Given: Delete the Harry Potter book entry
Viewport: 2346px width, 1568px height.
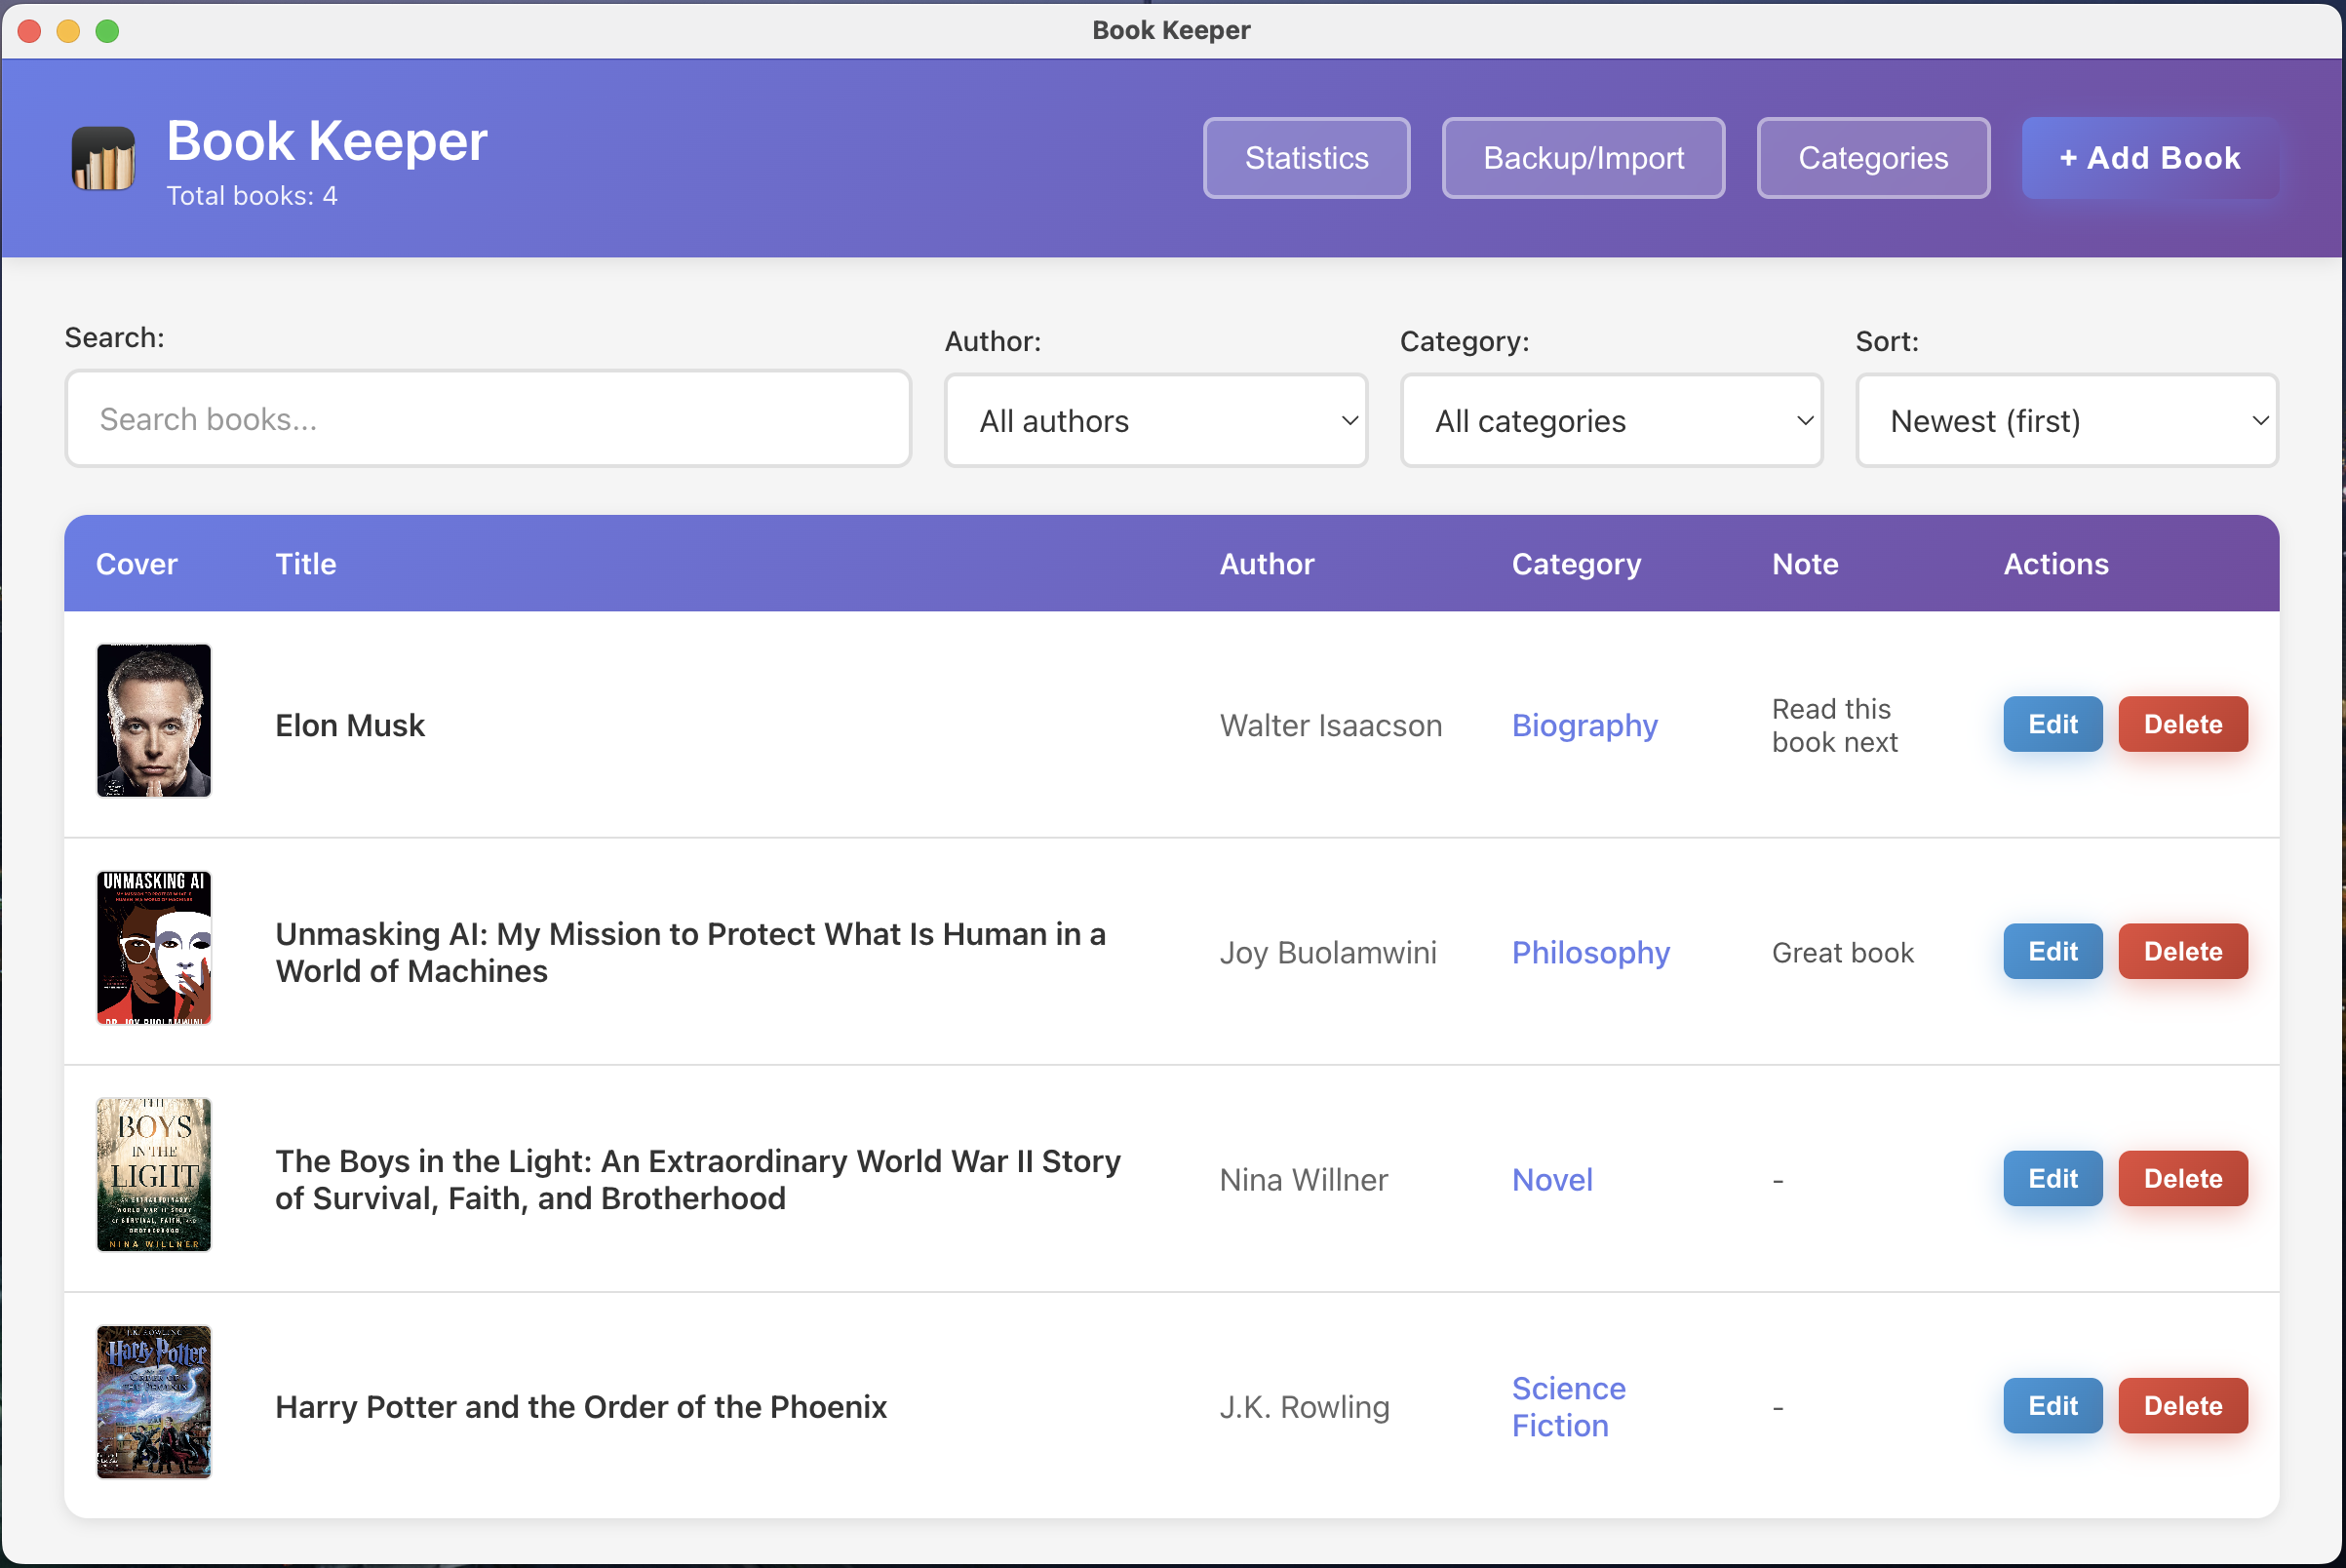Looking at the screenshot, I should 2182,1405.
